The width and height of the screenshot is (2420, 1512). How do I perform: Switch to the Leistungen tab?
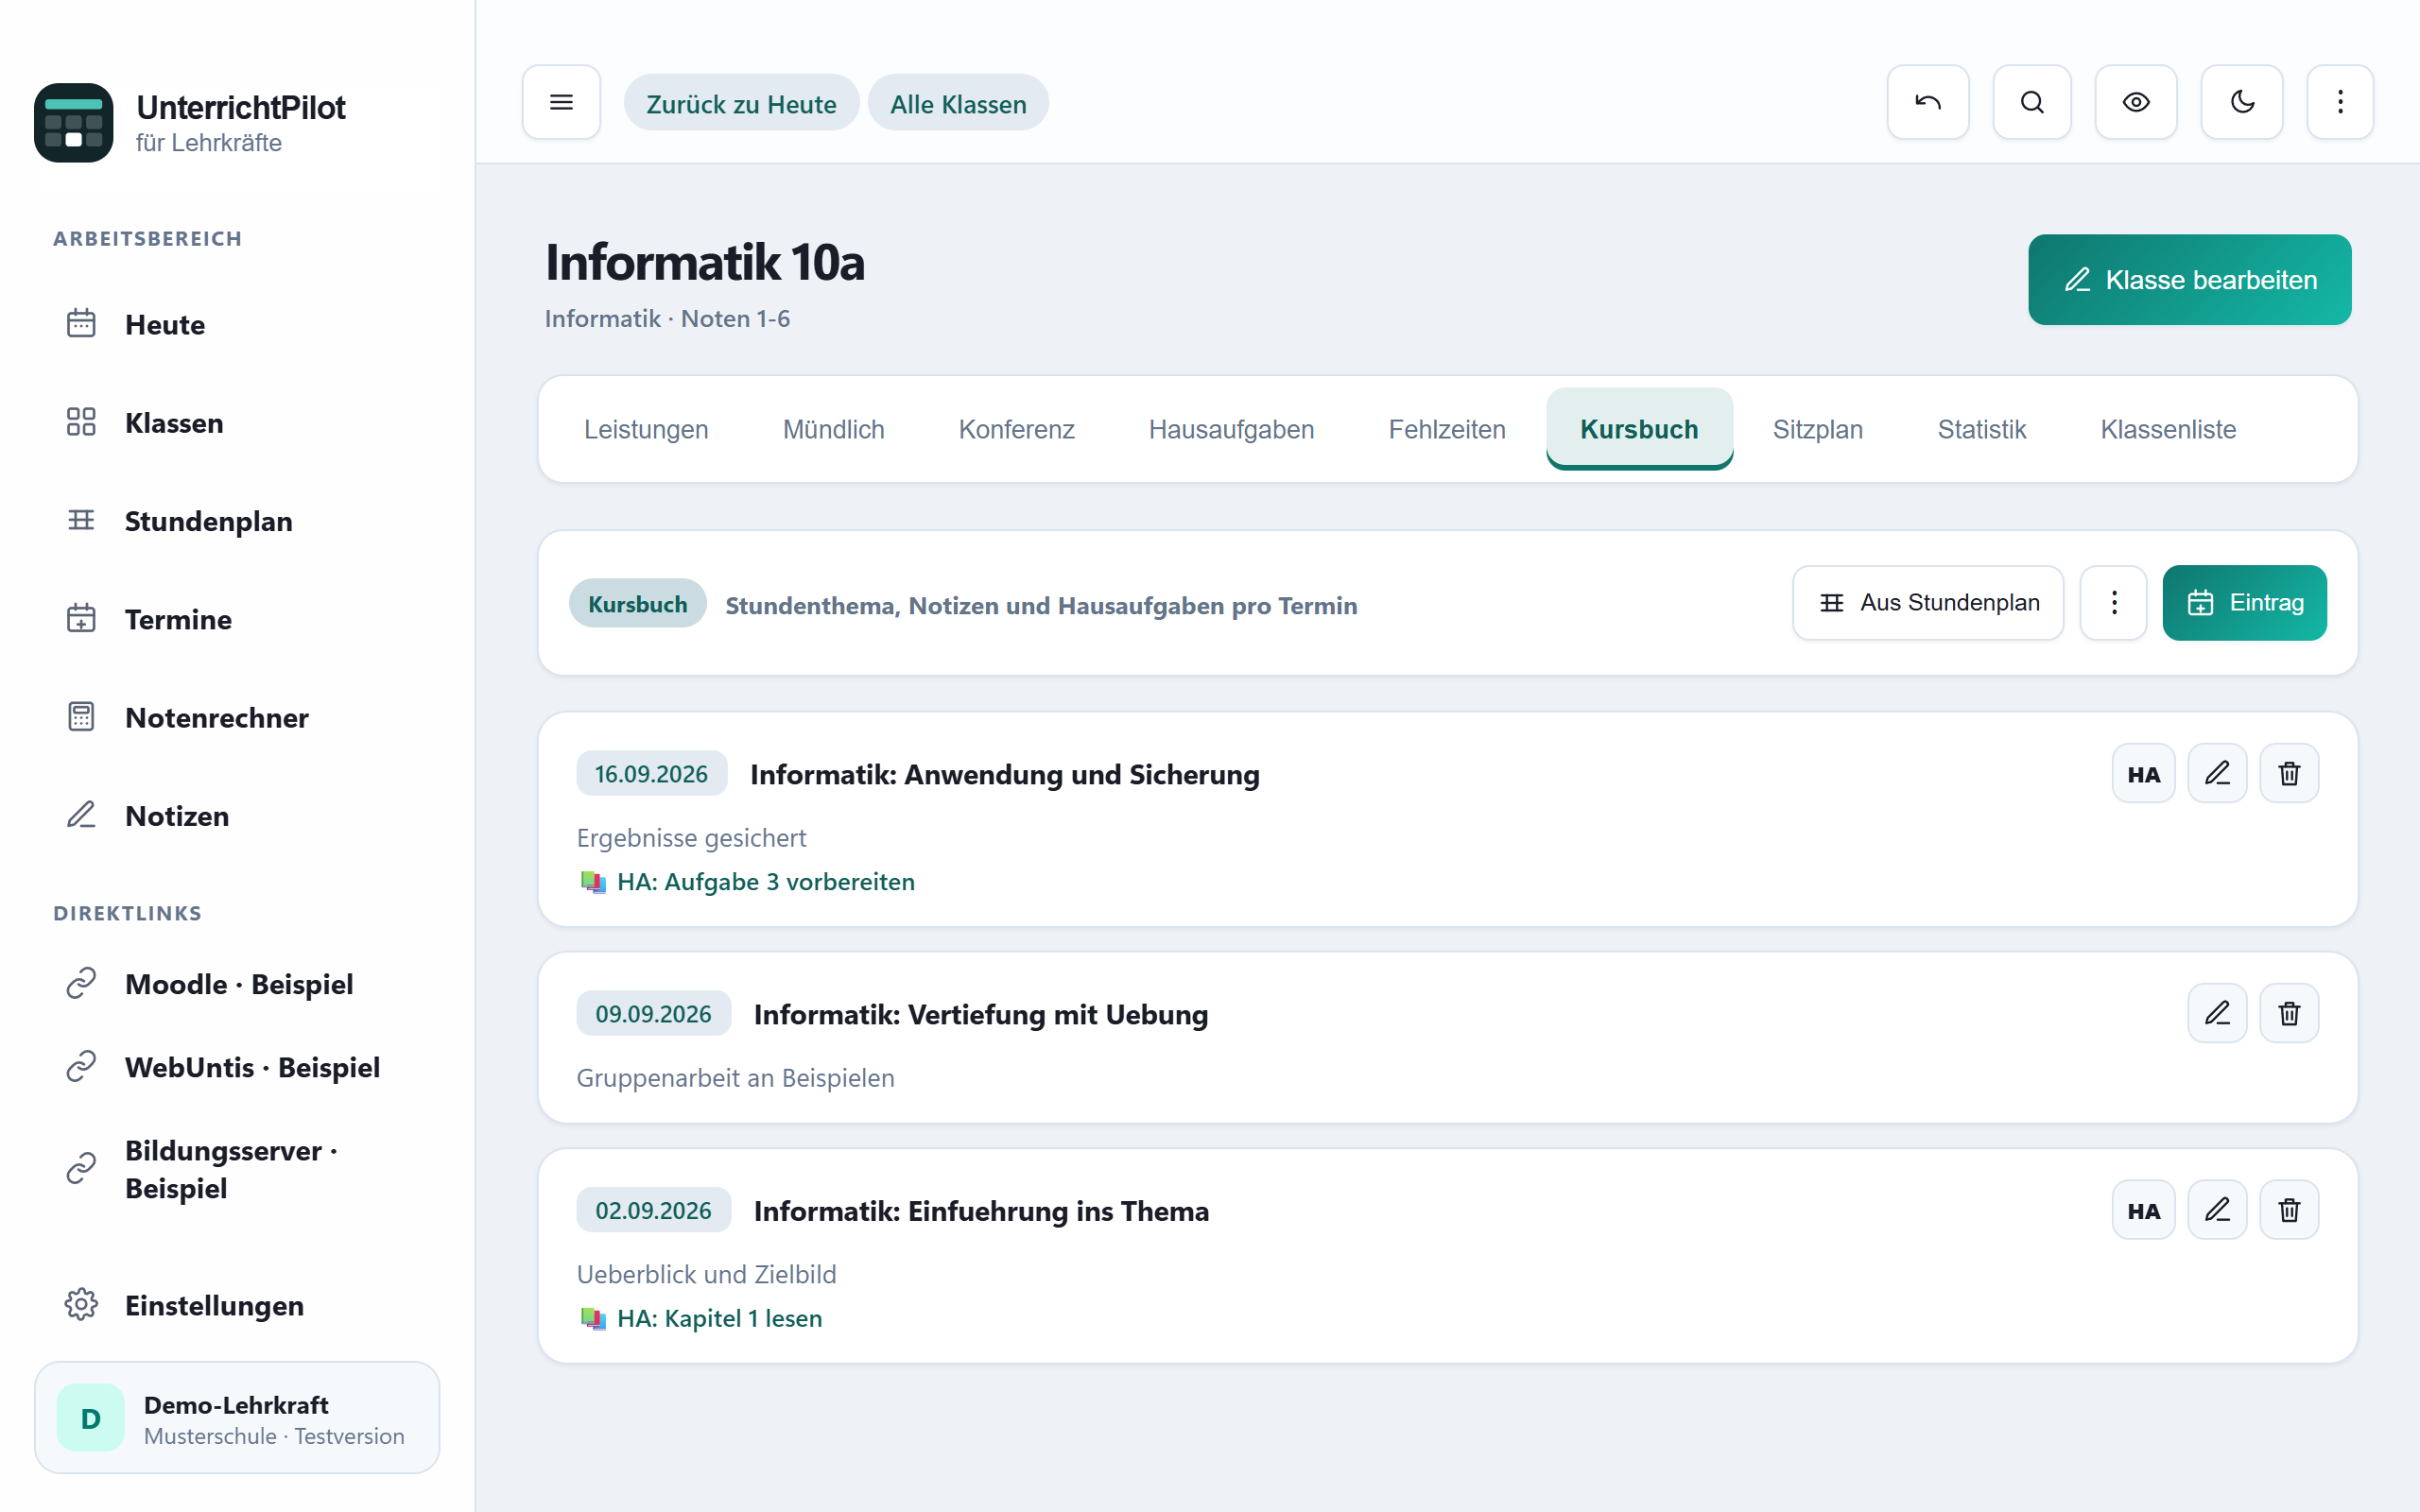(646, 429)
